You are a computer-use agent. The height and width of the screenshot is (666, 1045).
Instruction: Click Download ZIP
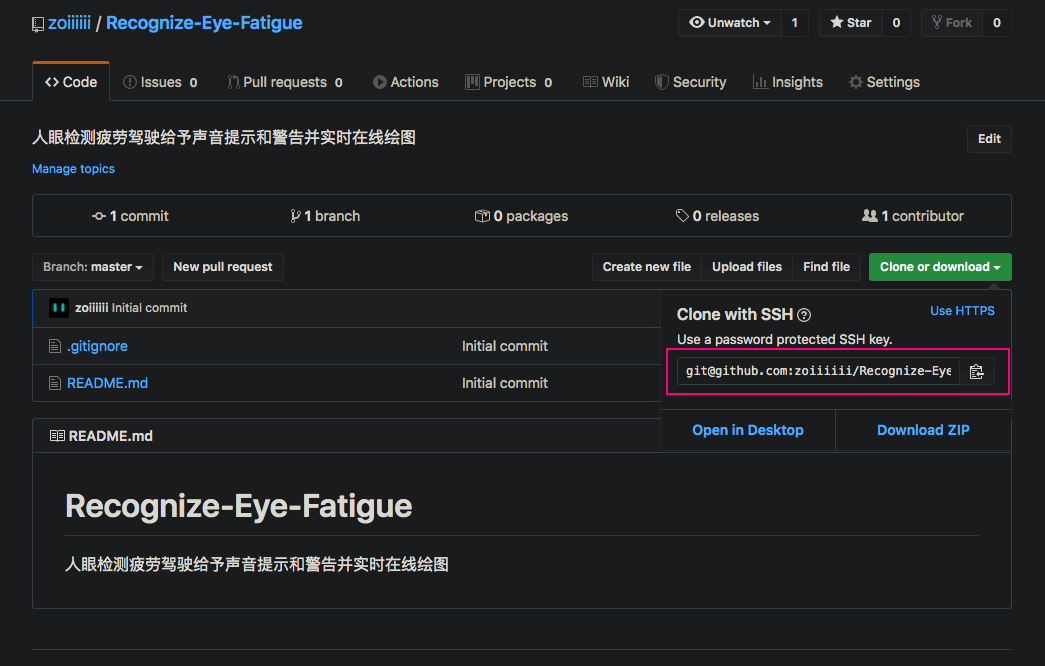[x=923, y=430]
